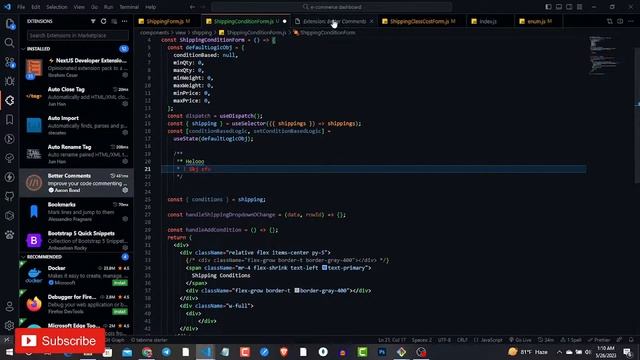
Task: Open the View menu
Action: coord(79,7)
